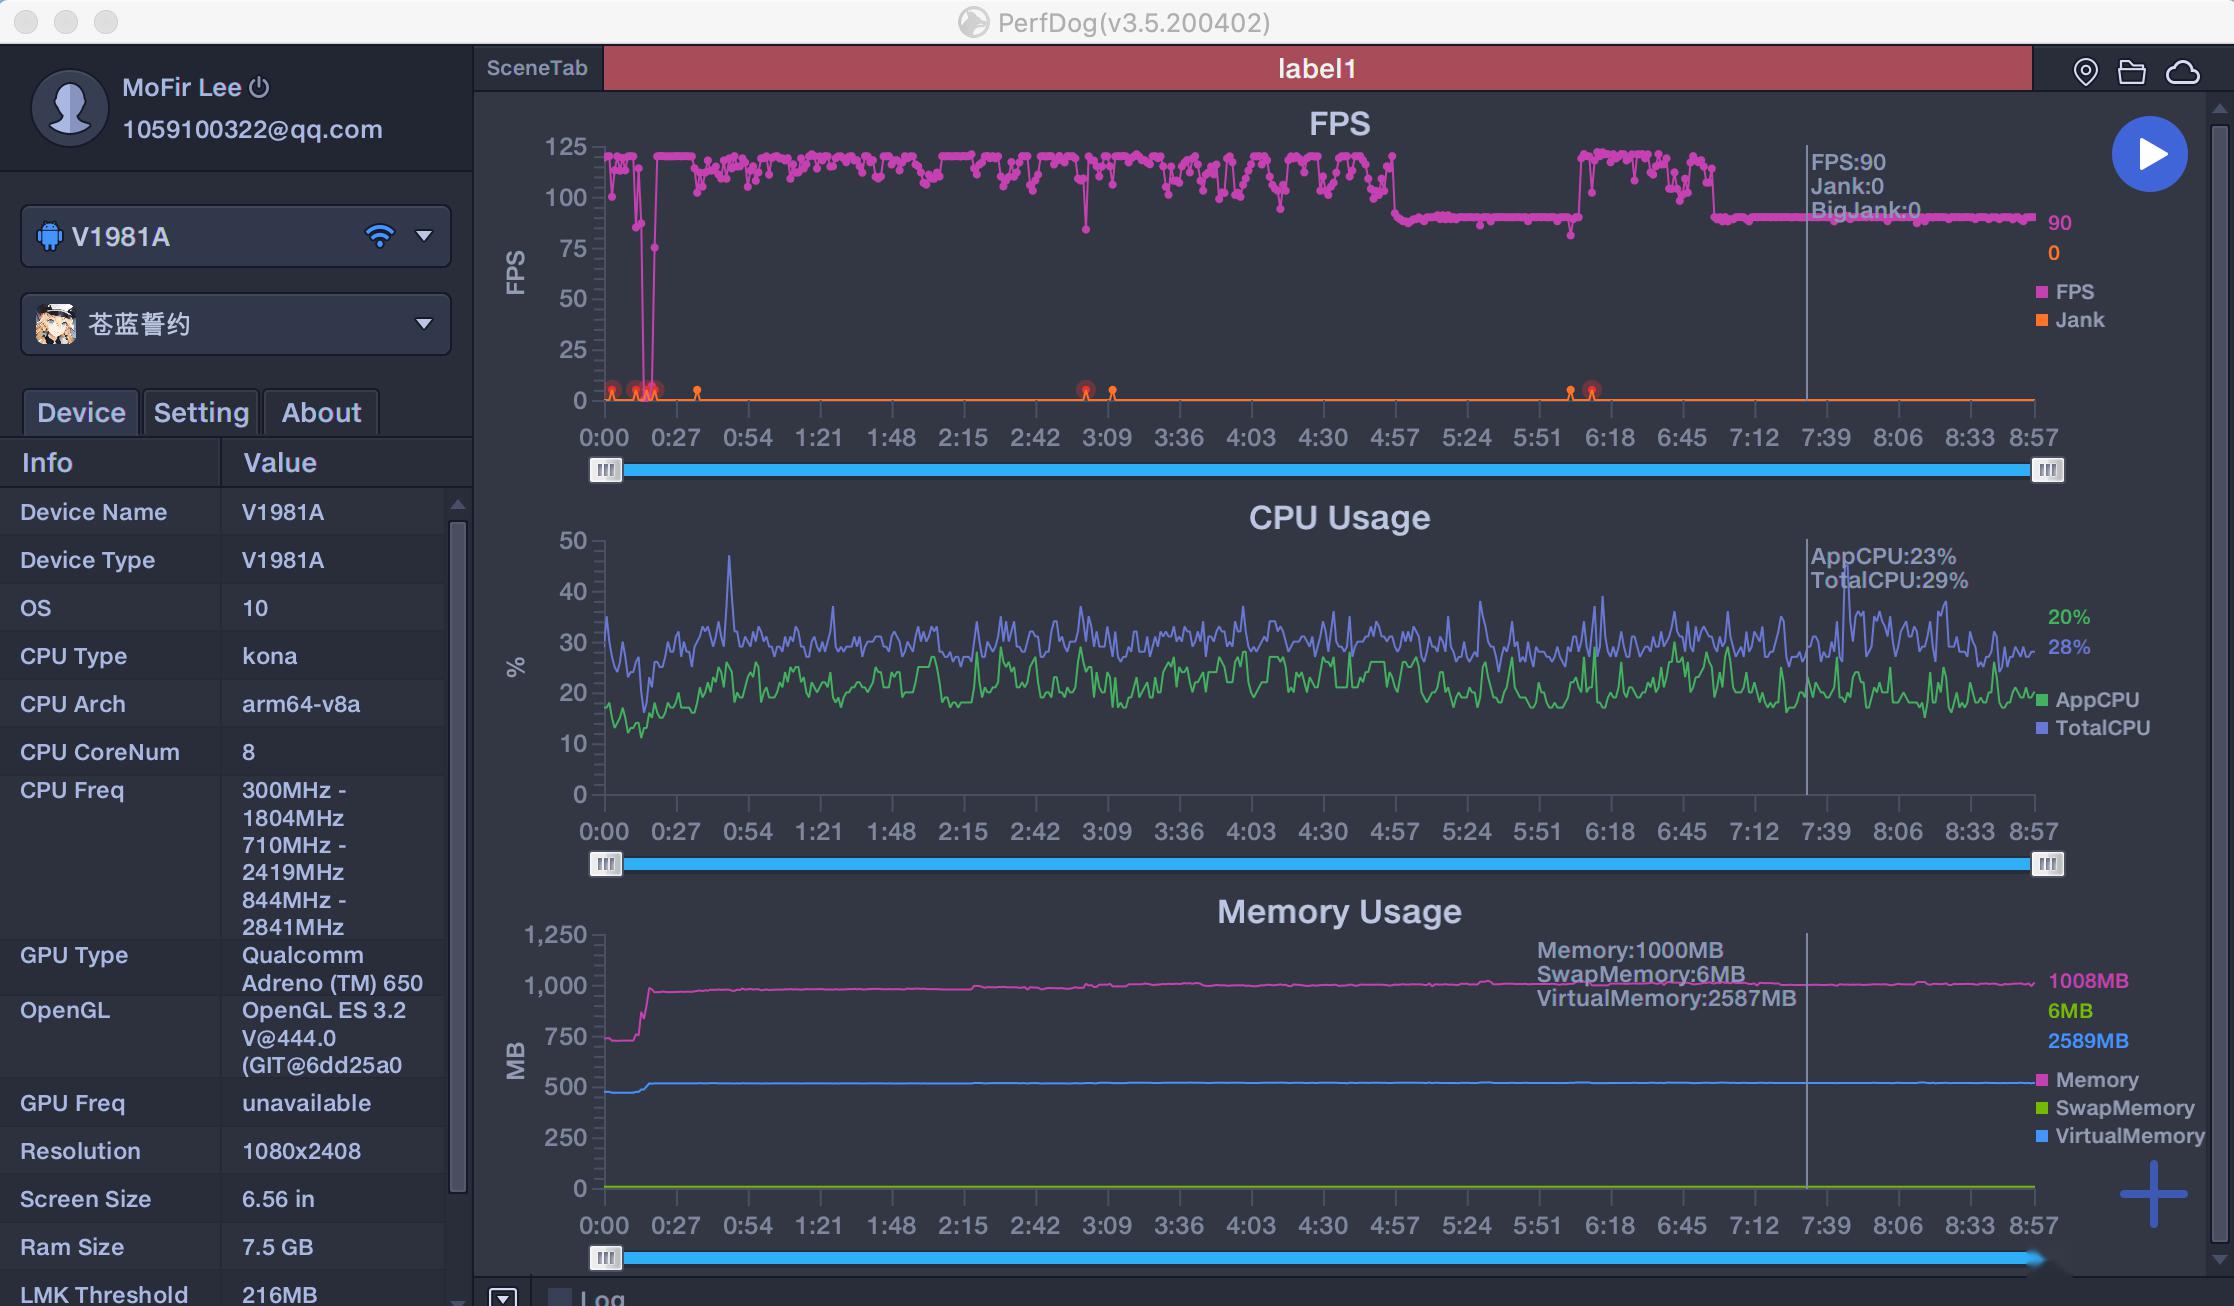Click the About tab
The width and height of the screenshot is (2234, 1306).
320,410
